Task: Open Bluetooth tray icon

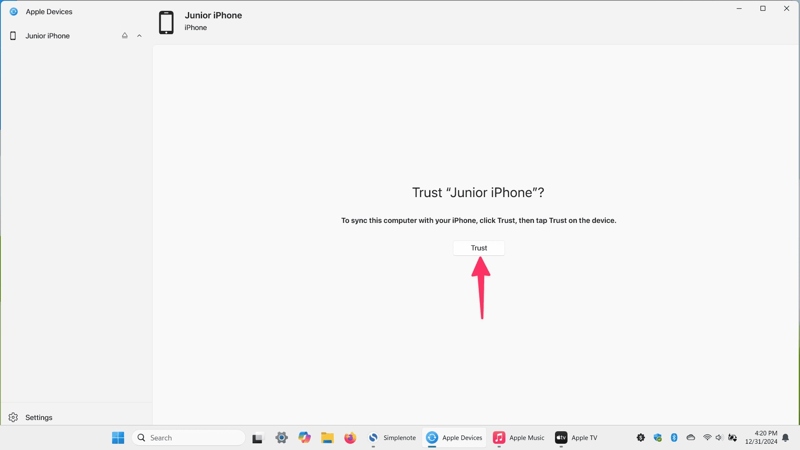Action: click(x=674, y=438)
